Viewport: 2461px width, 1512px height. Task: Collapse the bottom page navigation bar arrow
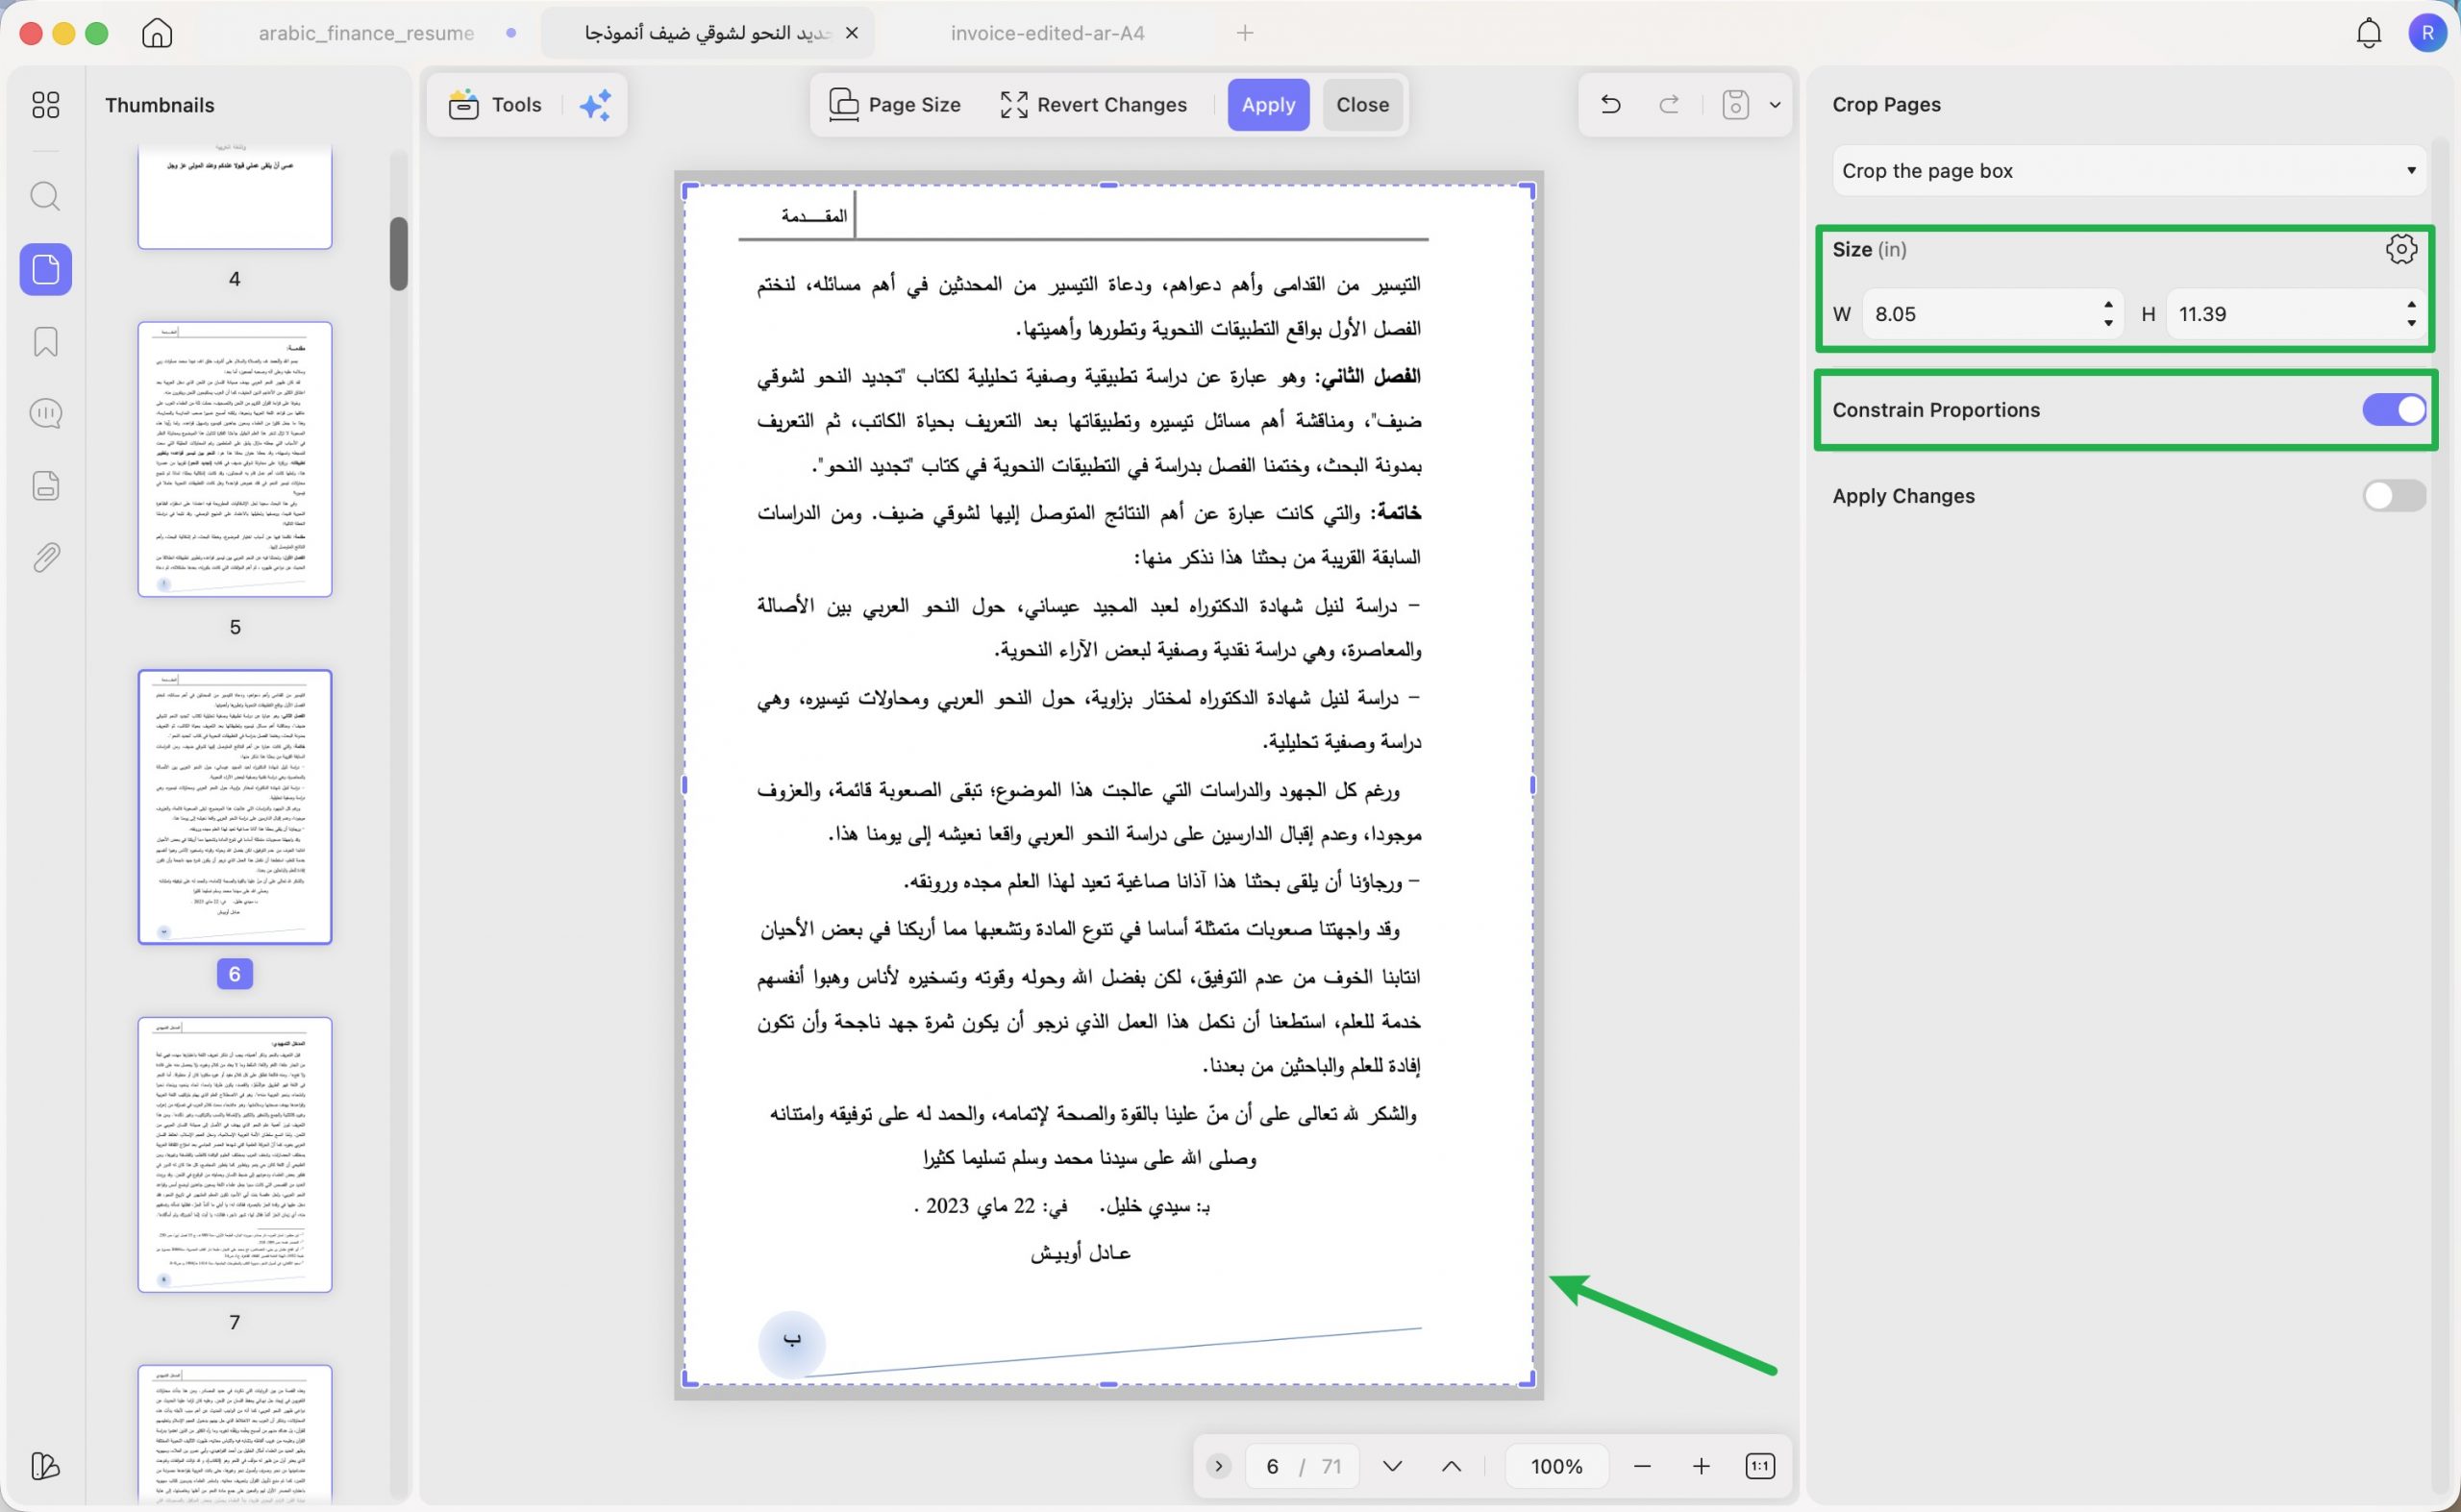point(1218,1466)
